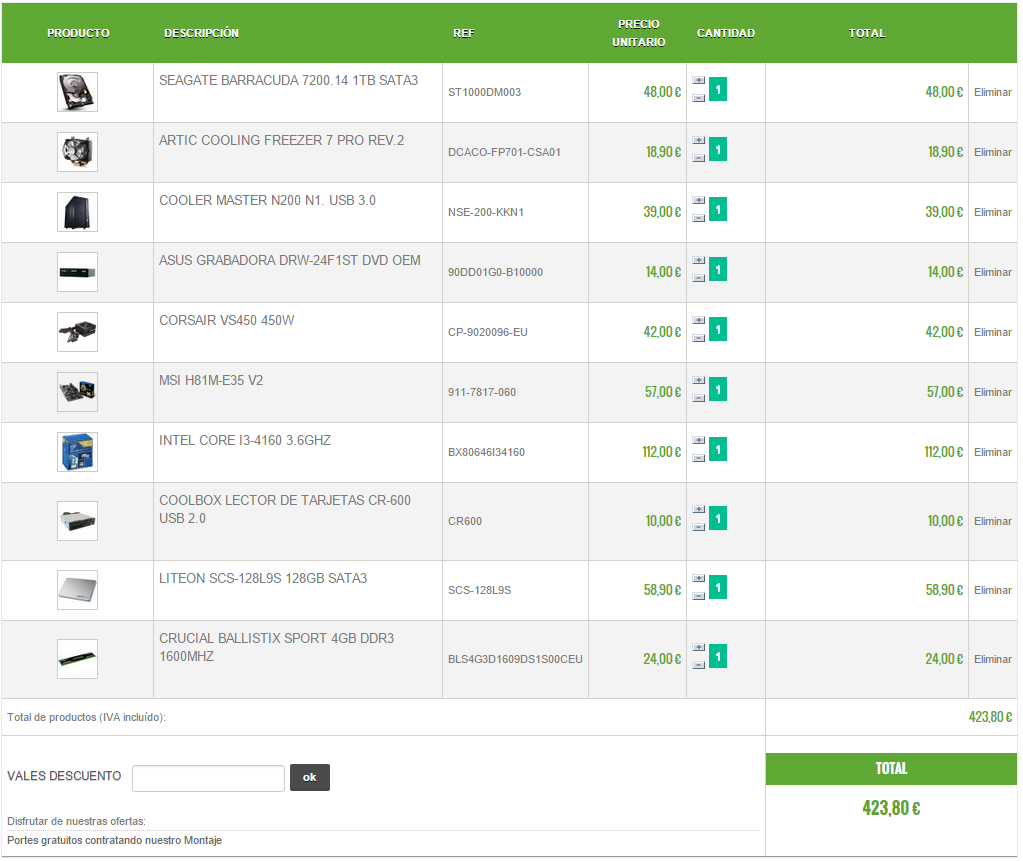
Task: Open LITEON SCS-128L9S 128GB SATA3 description
Action: 263,579
